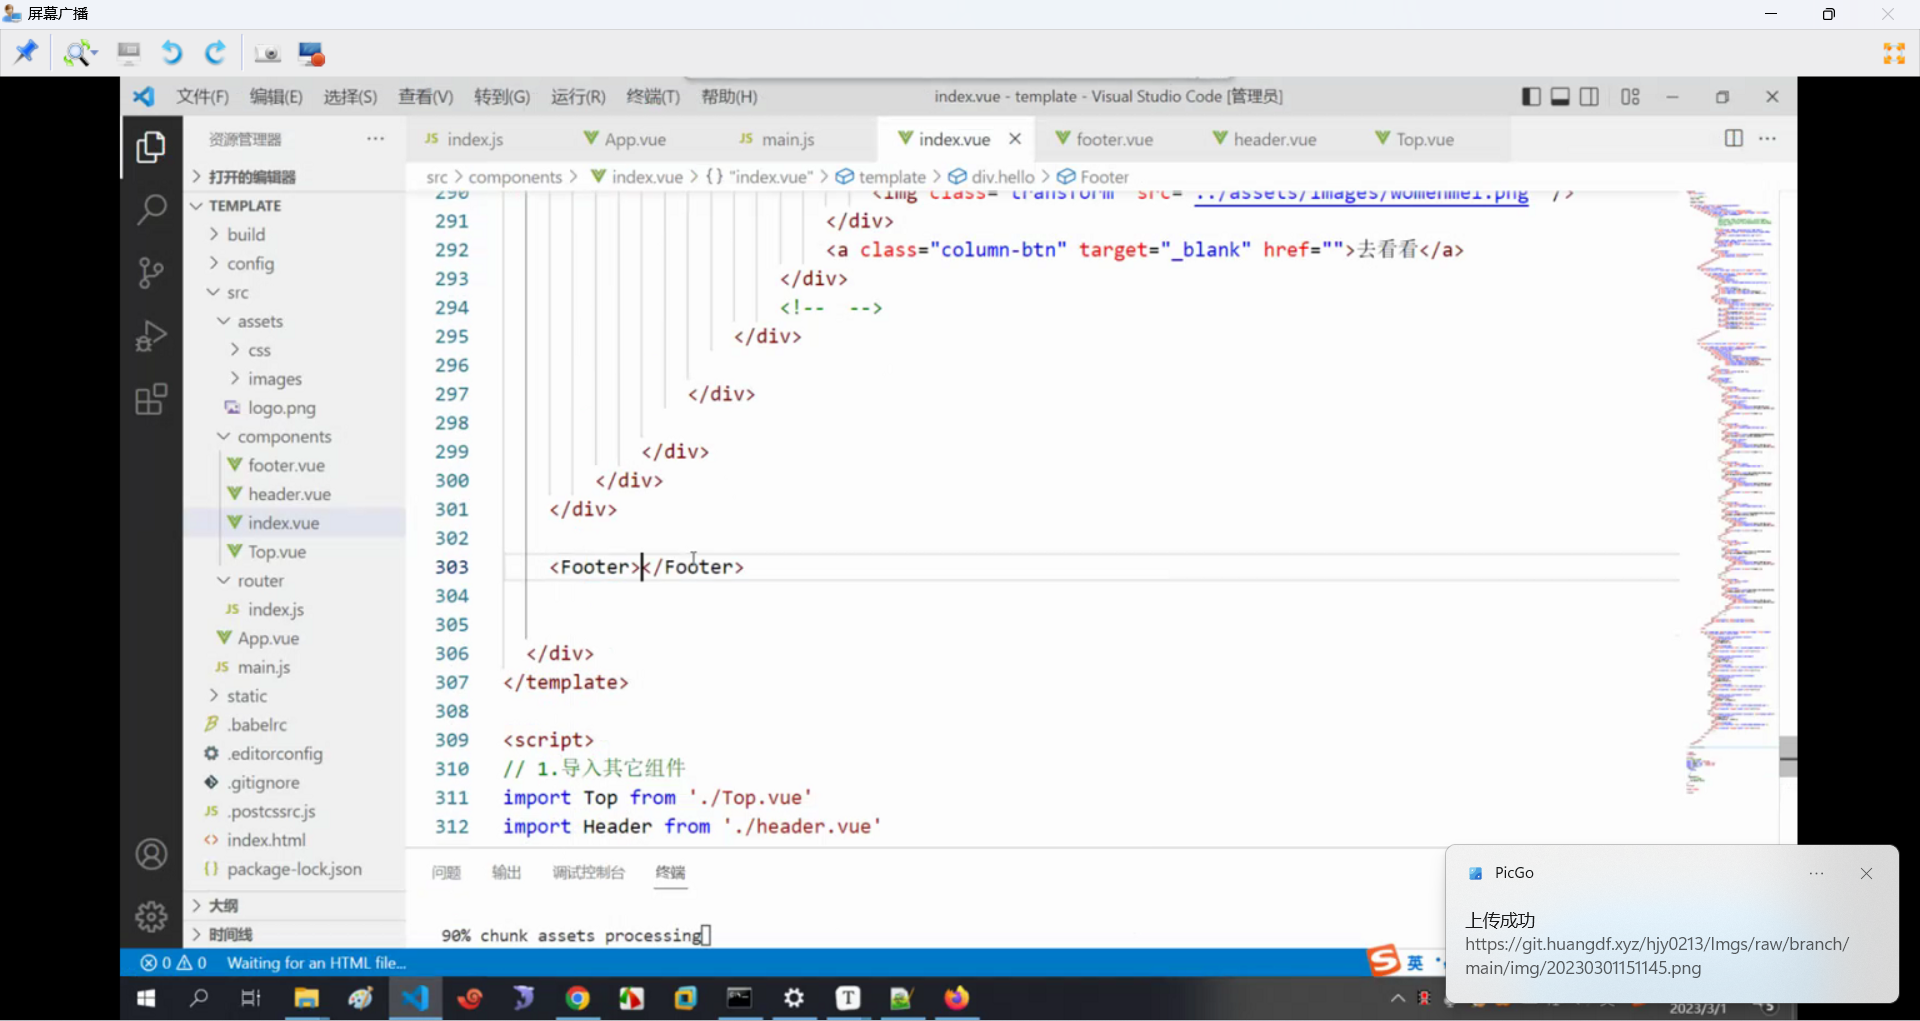Open the Source Control view
This screenshot has height=1021, width=1920.
click(x=151, y=272)
